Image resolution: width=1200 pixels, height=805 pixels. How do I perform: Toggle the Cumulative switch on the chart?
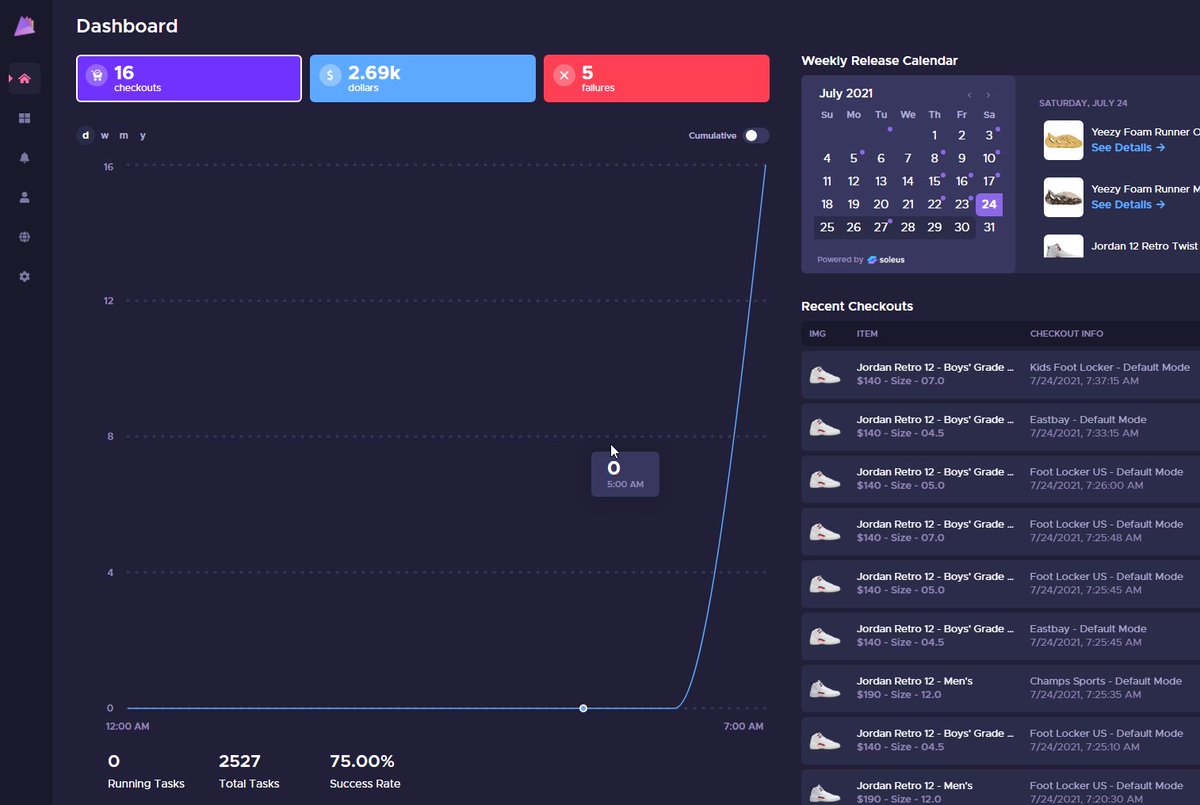point(755,135)
